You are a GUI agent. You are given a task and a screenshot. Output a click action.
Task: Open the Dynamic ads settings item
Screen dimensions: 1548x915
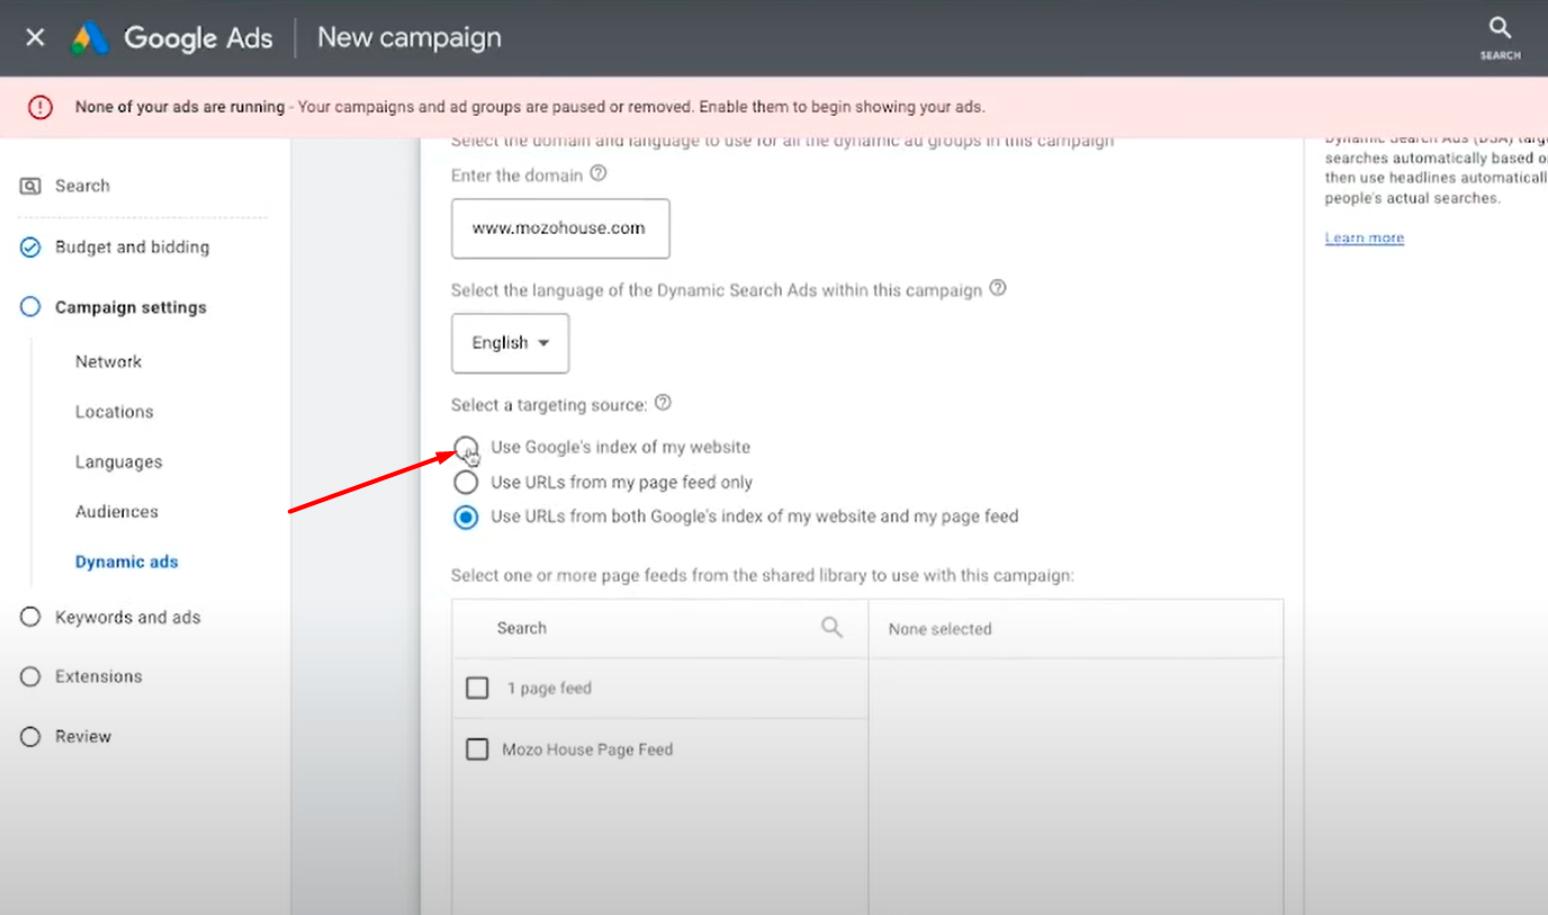126,562
